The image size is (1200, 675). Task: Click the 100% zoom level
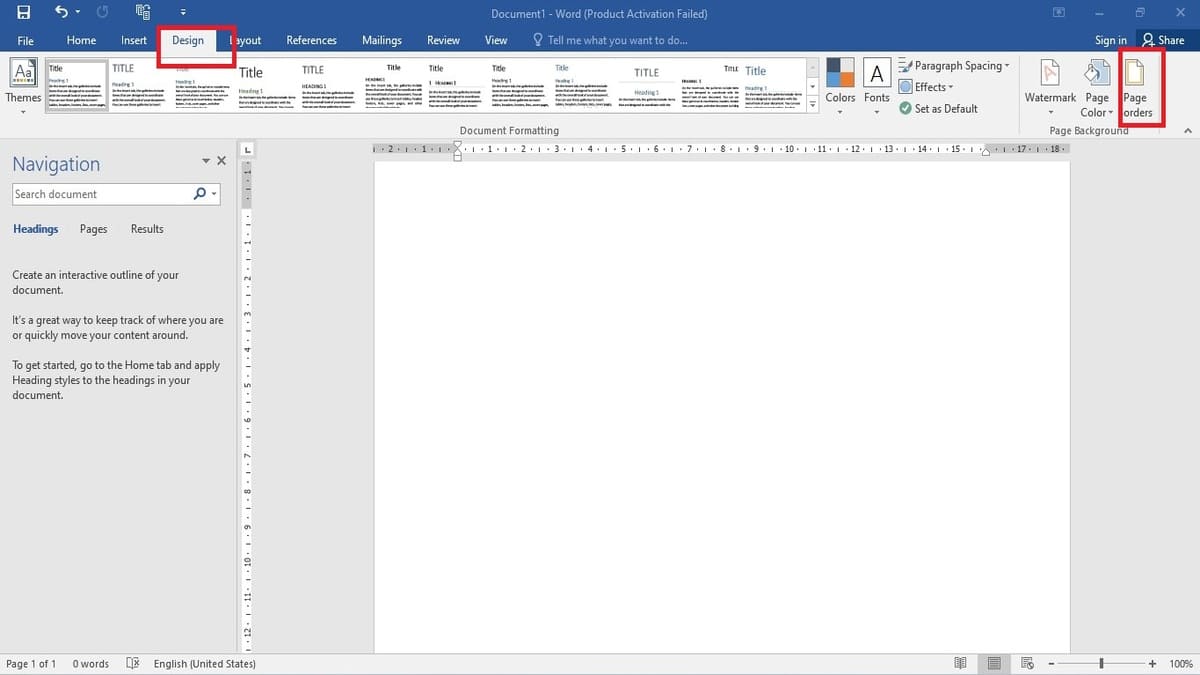coord(1181,664)
